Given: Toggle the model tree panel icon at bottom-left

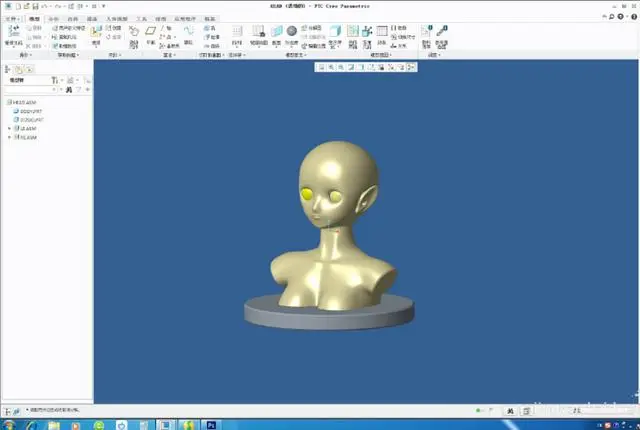Looking at the screenshot, I should point(8,411).
